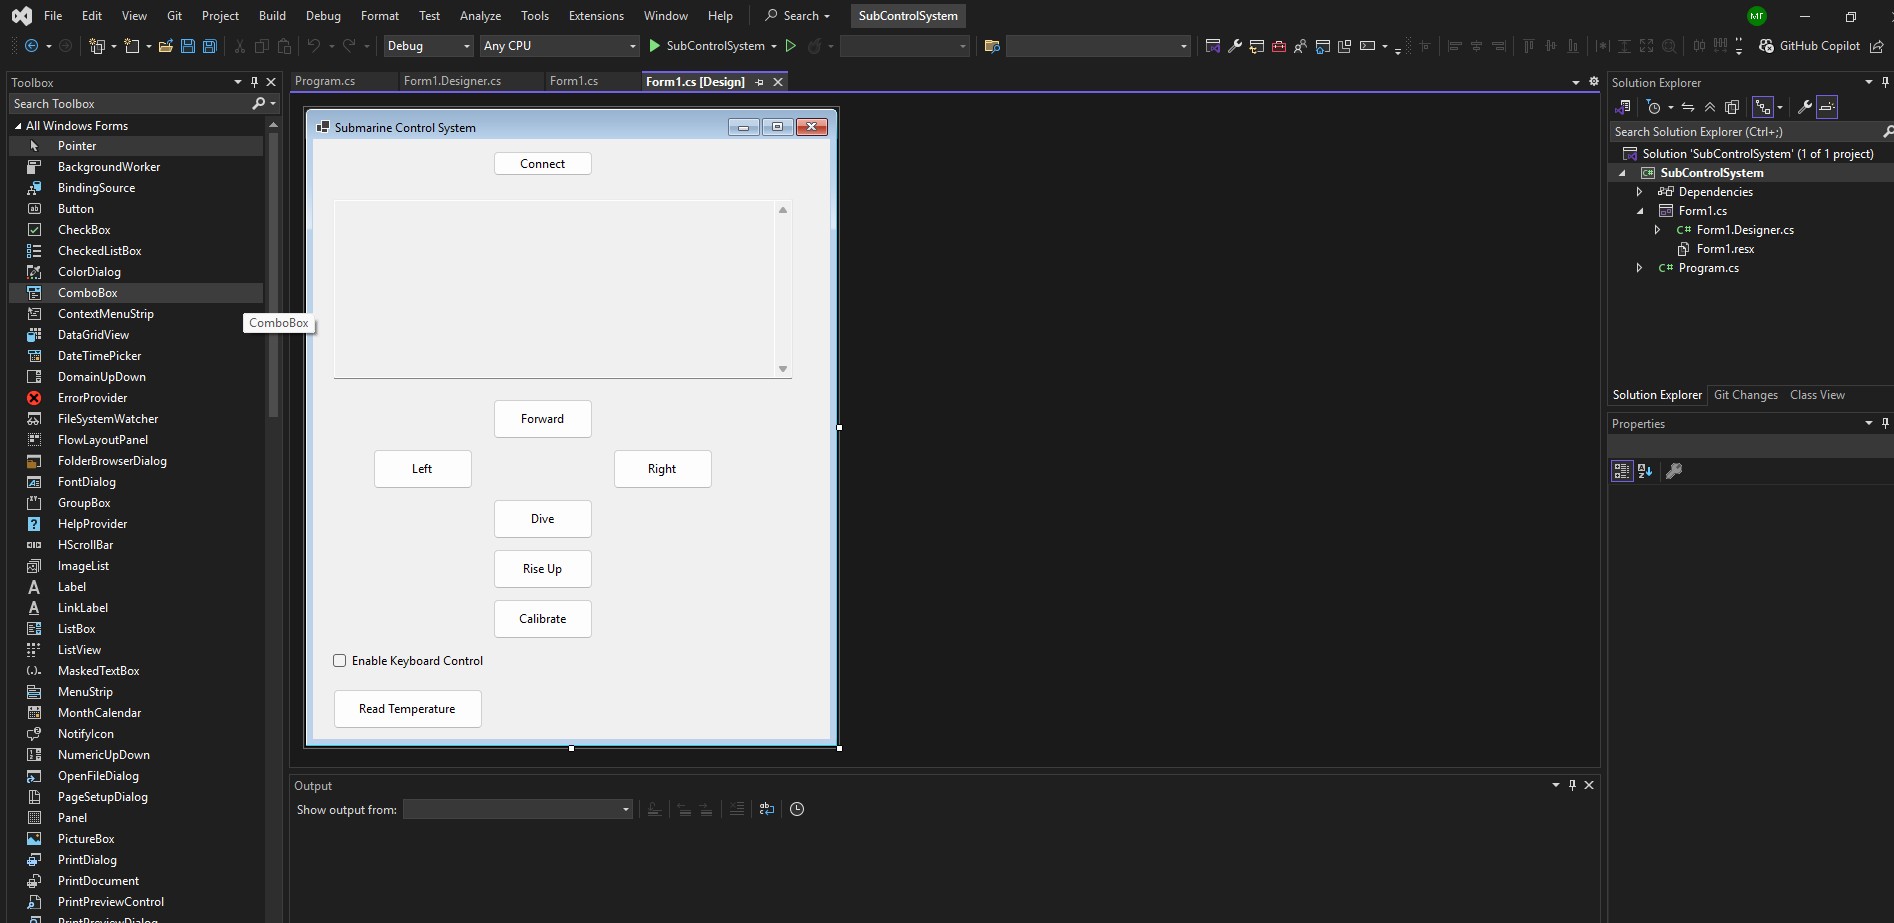Viewport: 1894px width, 923px height.
Task: Click Show All Files icon in Solution Explorer
Action: (x=1732, y=107)
